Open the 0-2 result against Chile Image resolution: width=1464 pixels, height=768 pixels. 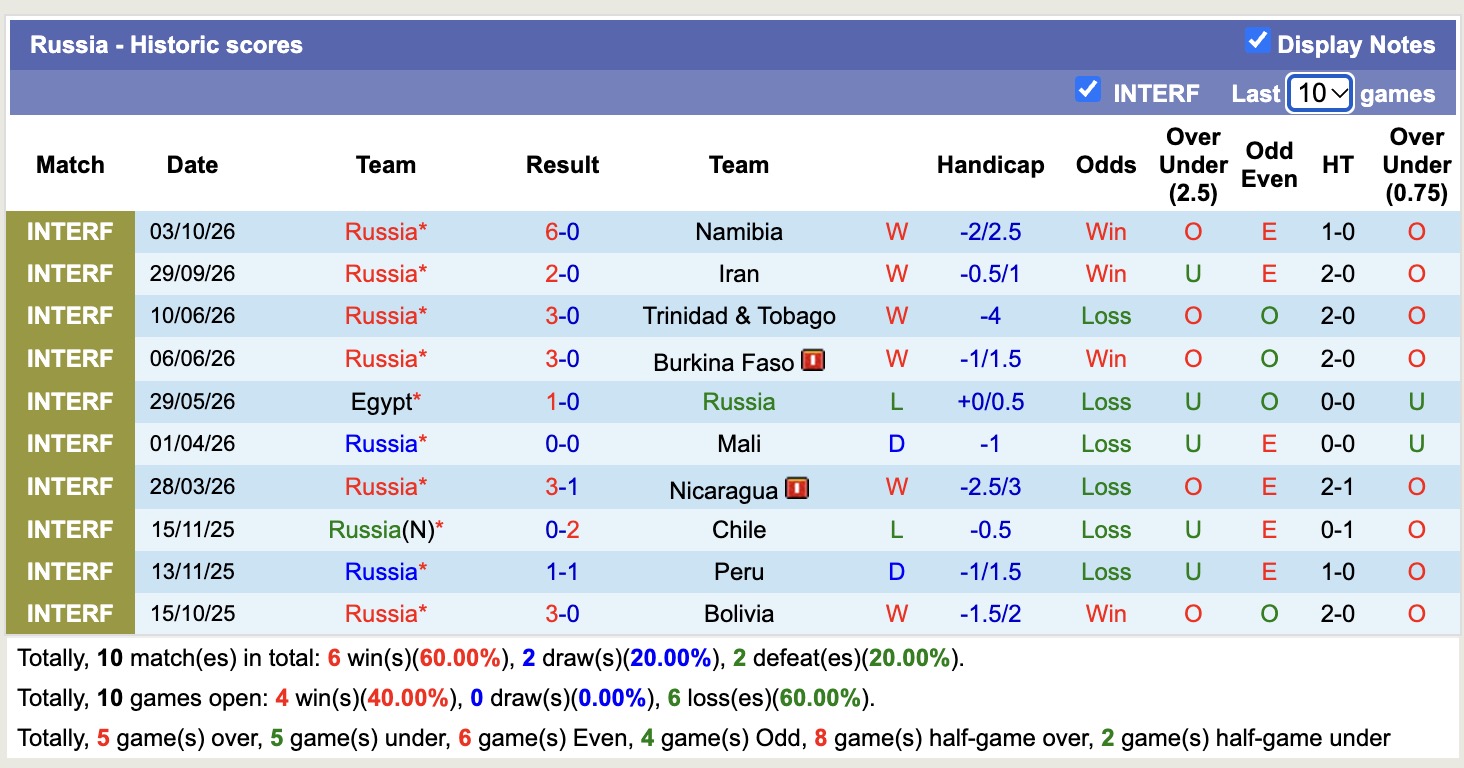tap(562, 530)
